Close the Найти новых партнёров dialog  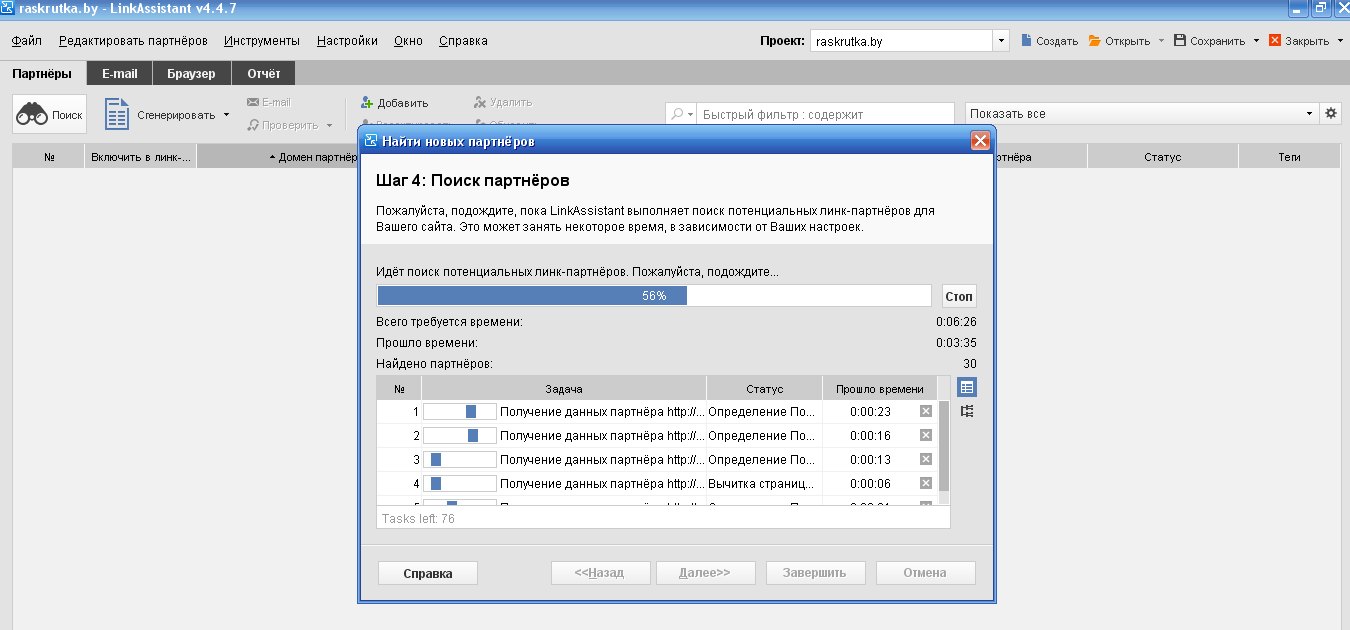point(980,141)
